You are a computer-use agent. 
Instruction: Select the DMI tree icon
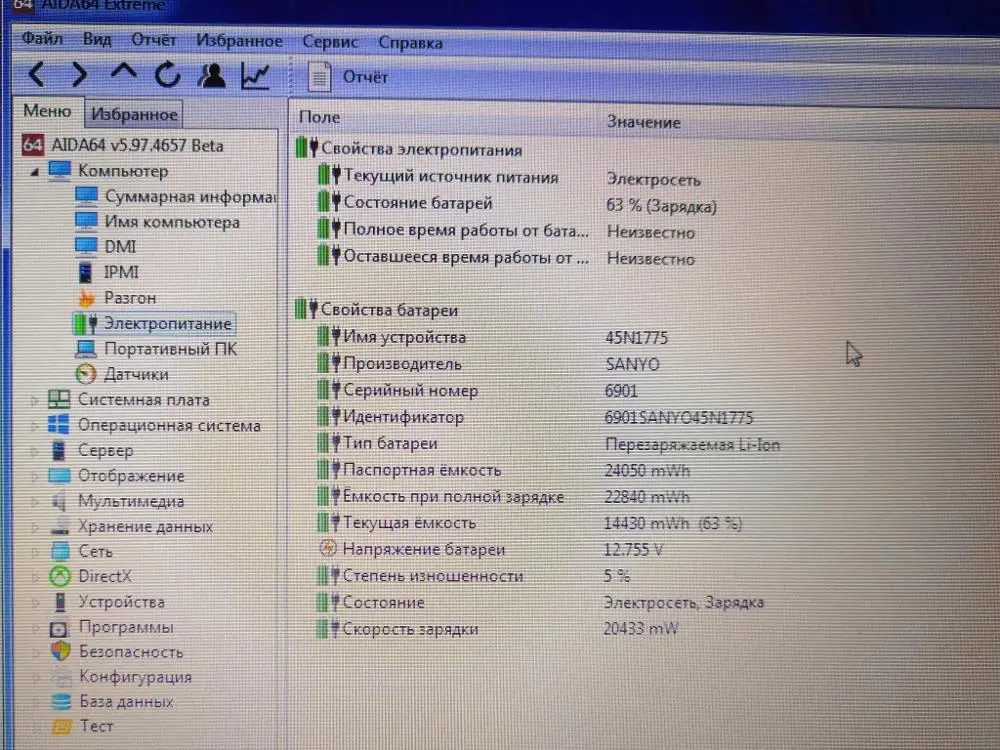click(86, 246)
